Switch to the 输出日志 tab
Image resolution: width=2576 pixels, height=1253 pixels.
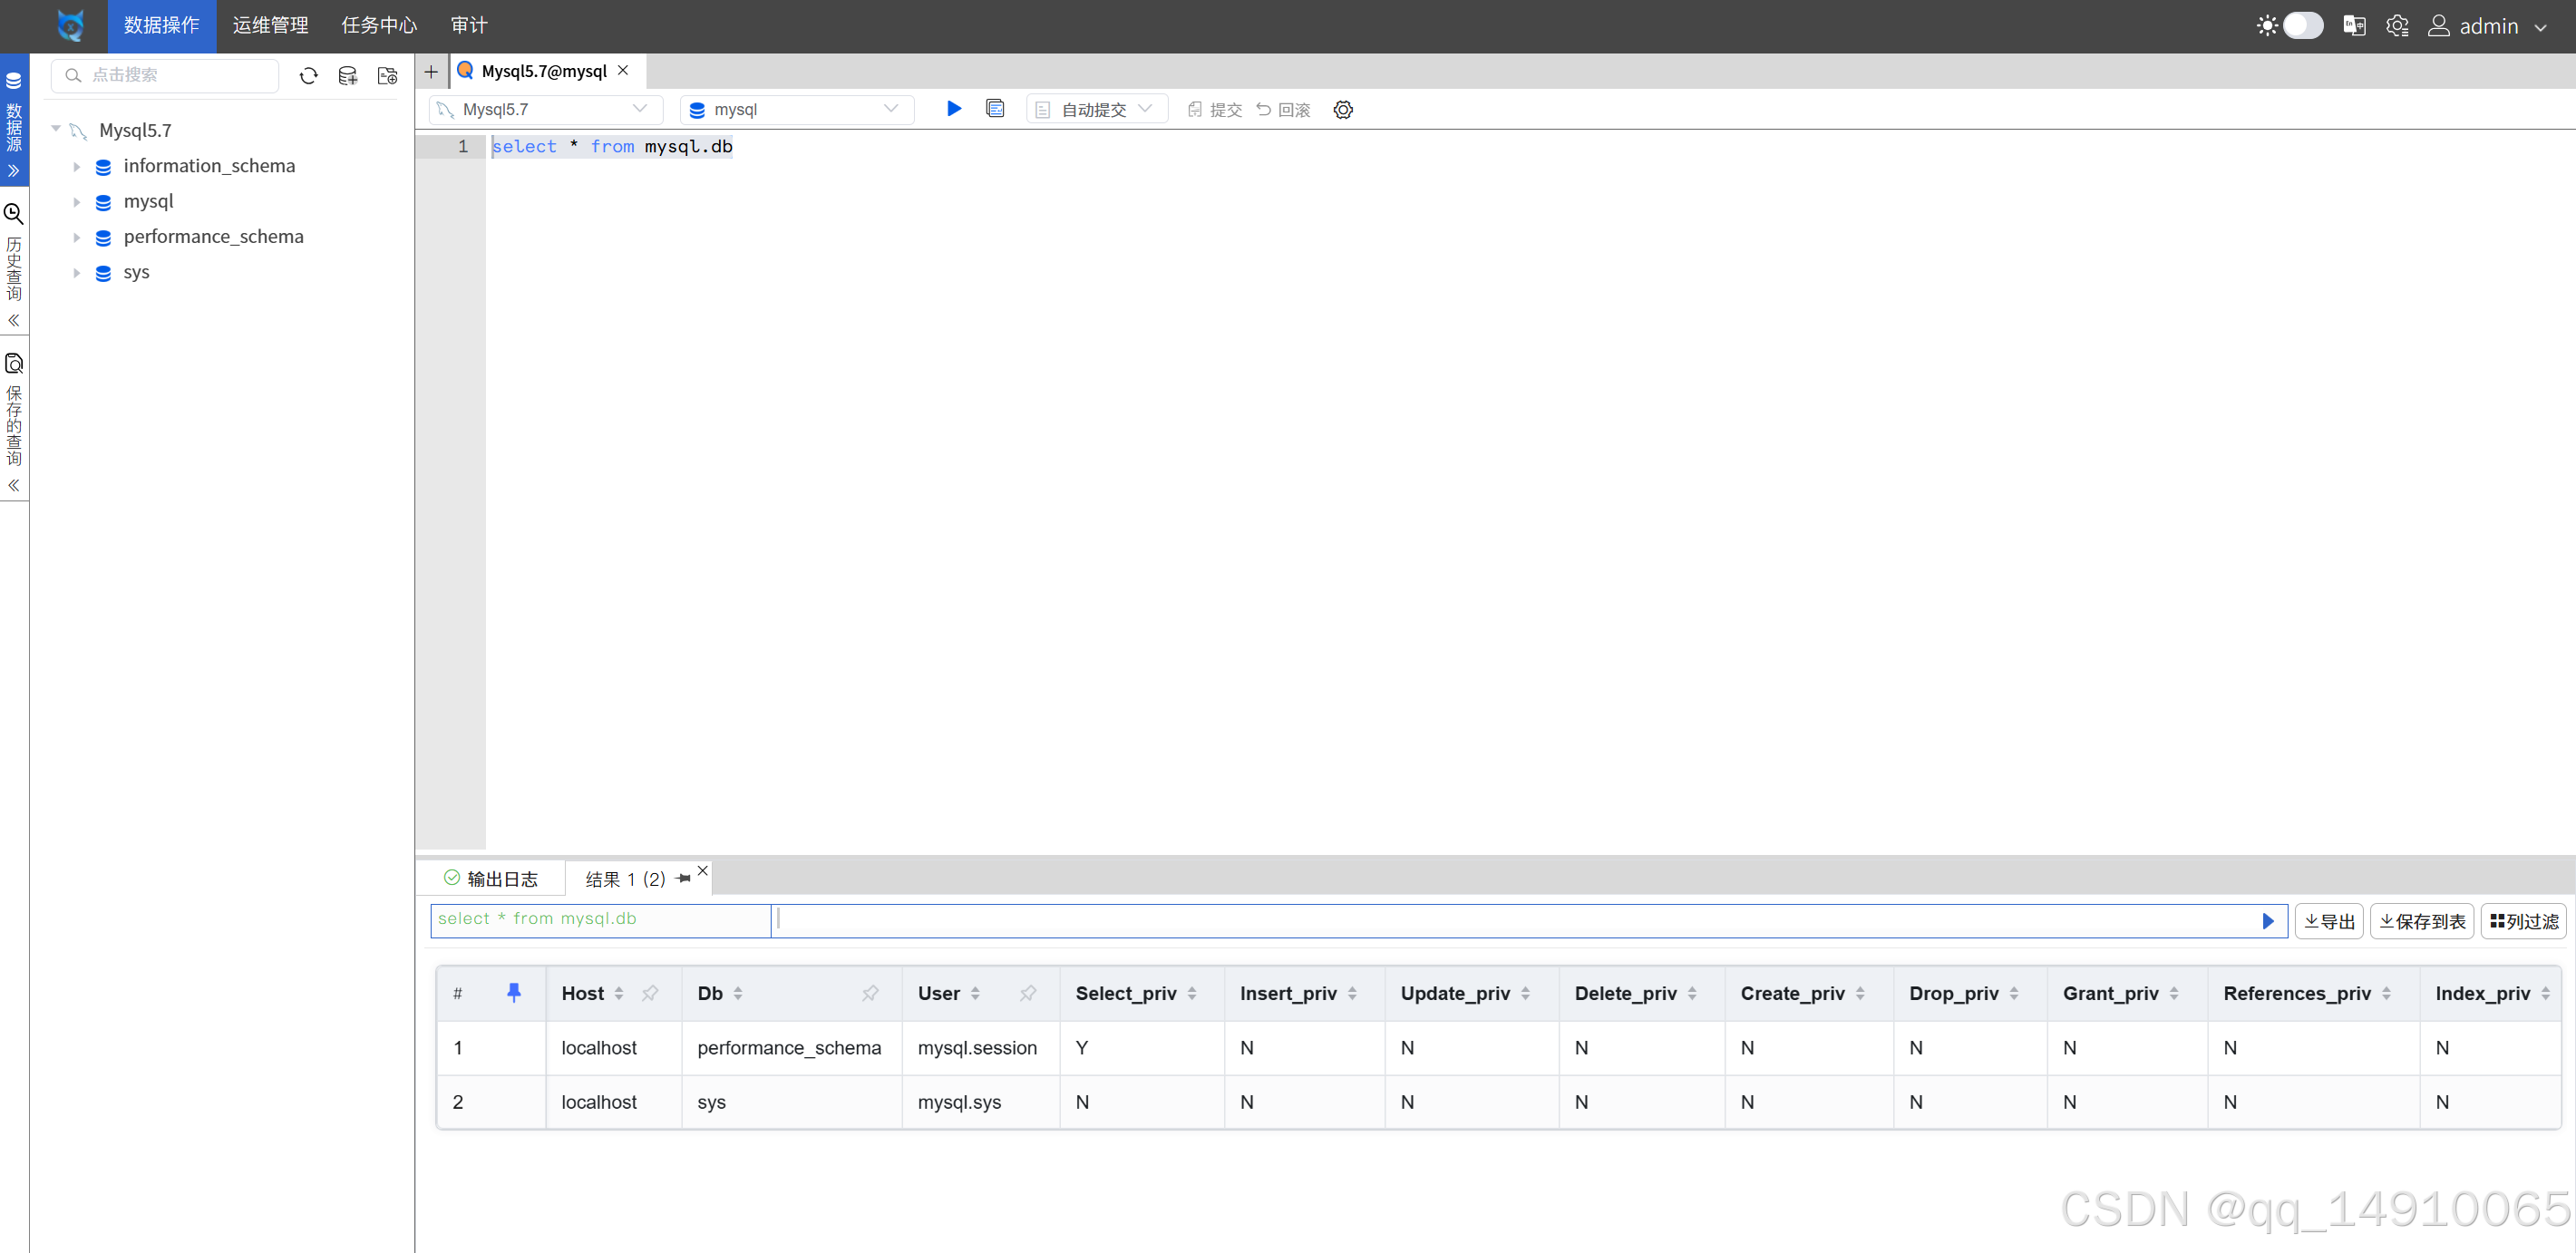(x=491, y=878)
